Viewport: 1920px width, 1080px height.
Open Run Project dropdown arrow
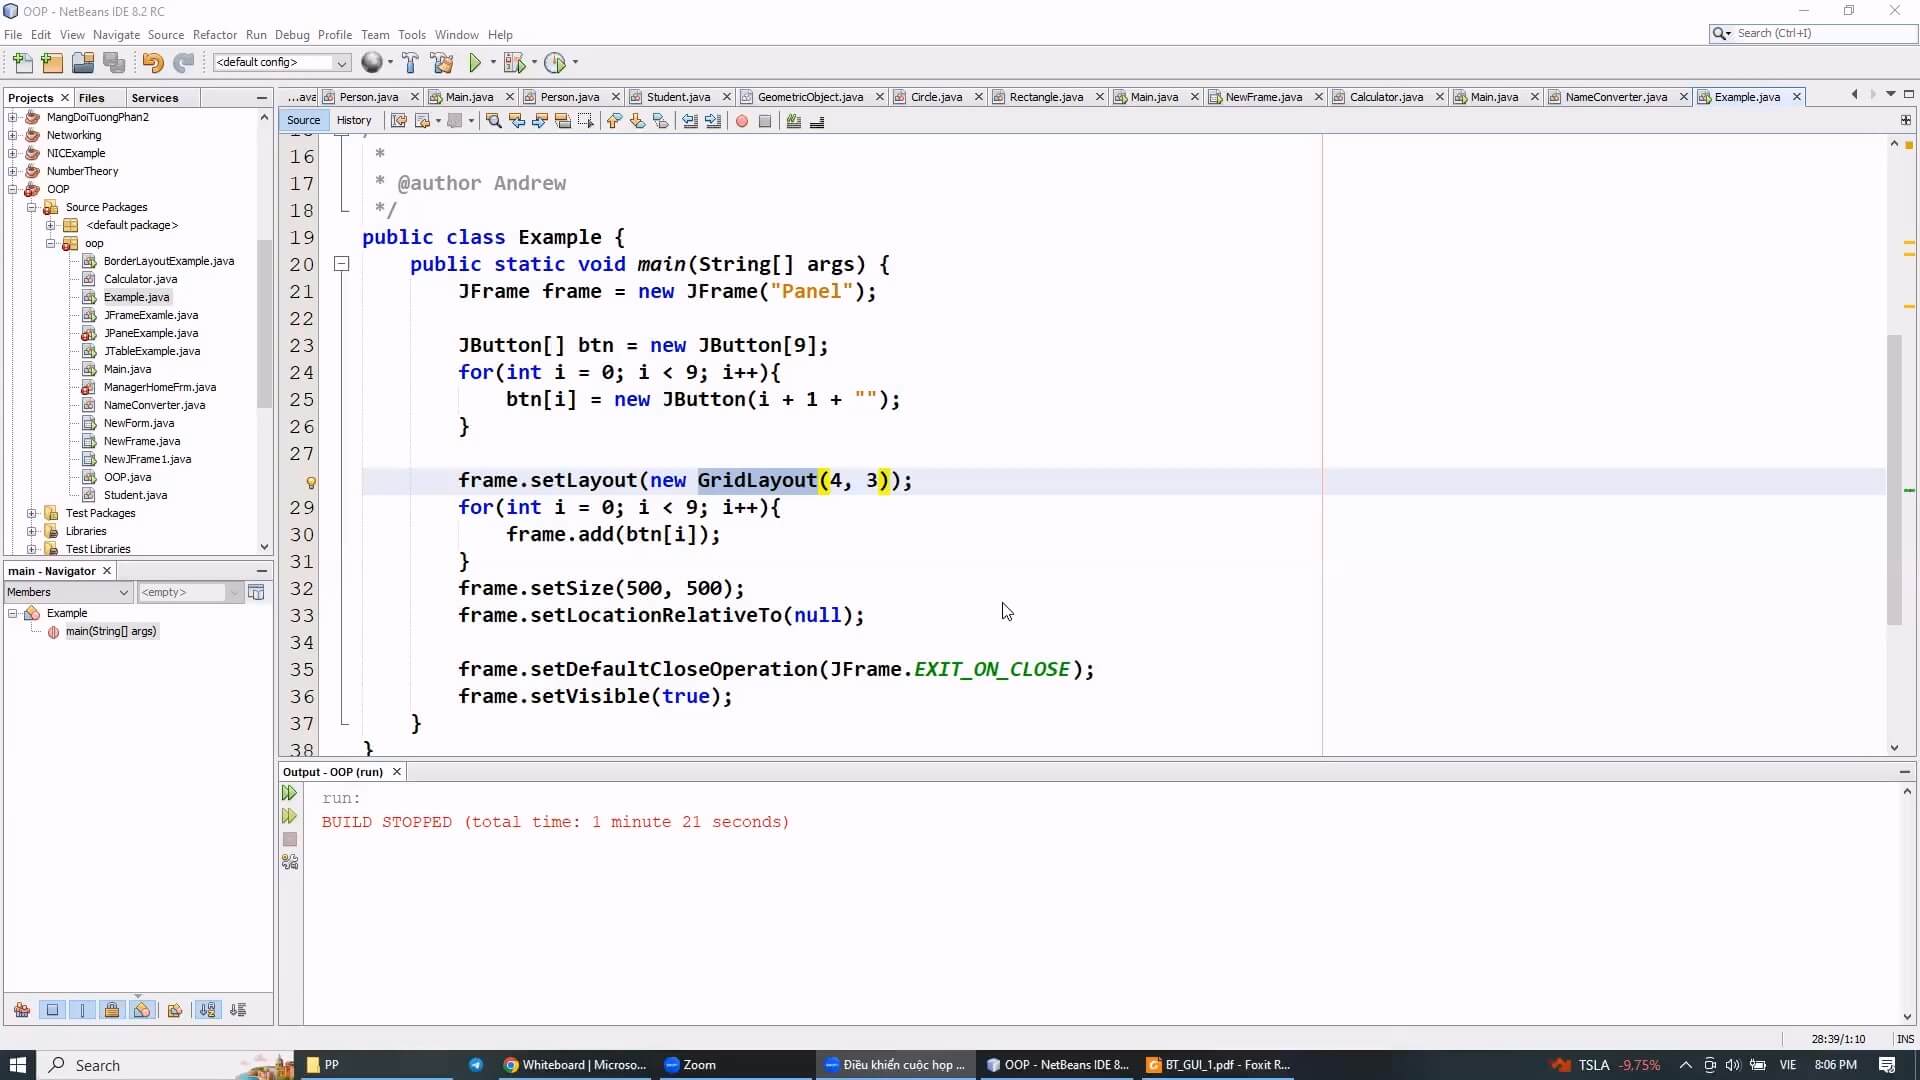(x=493, y=62)
